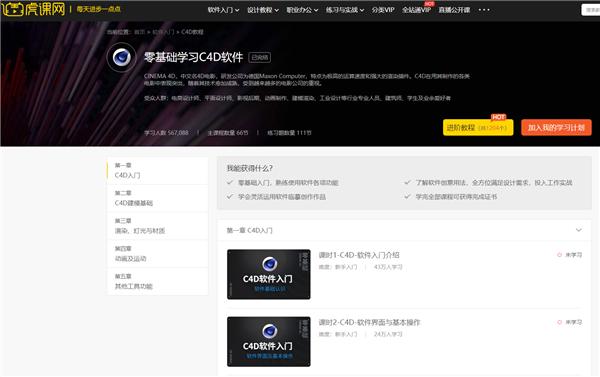Select 第三章 渲染、灯光与材质 in the sidebar

pos(158,226)
